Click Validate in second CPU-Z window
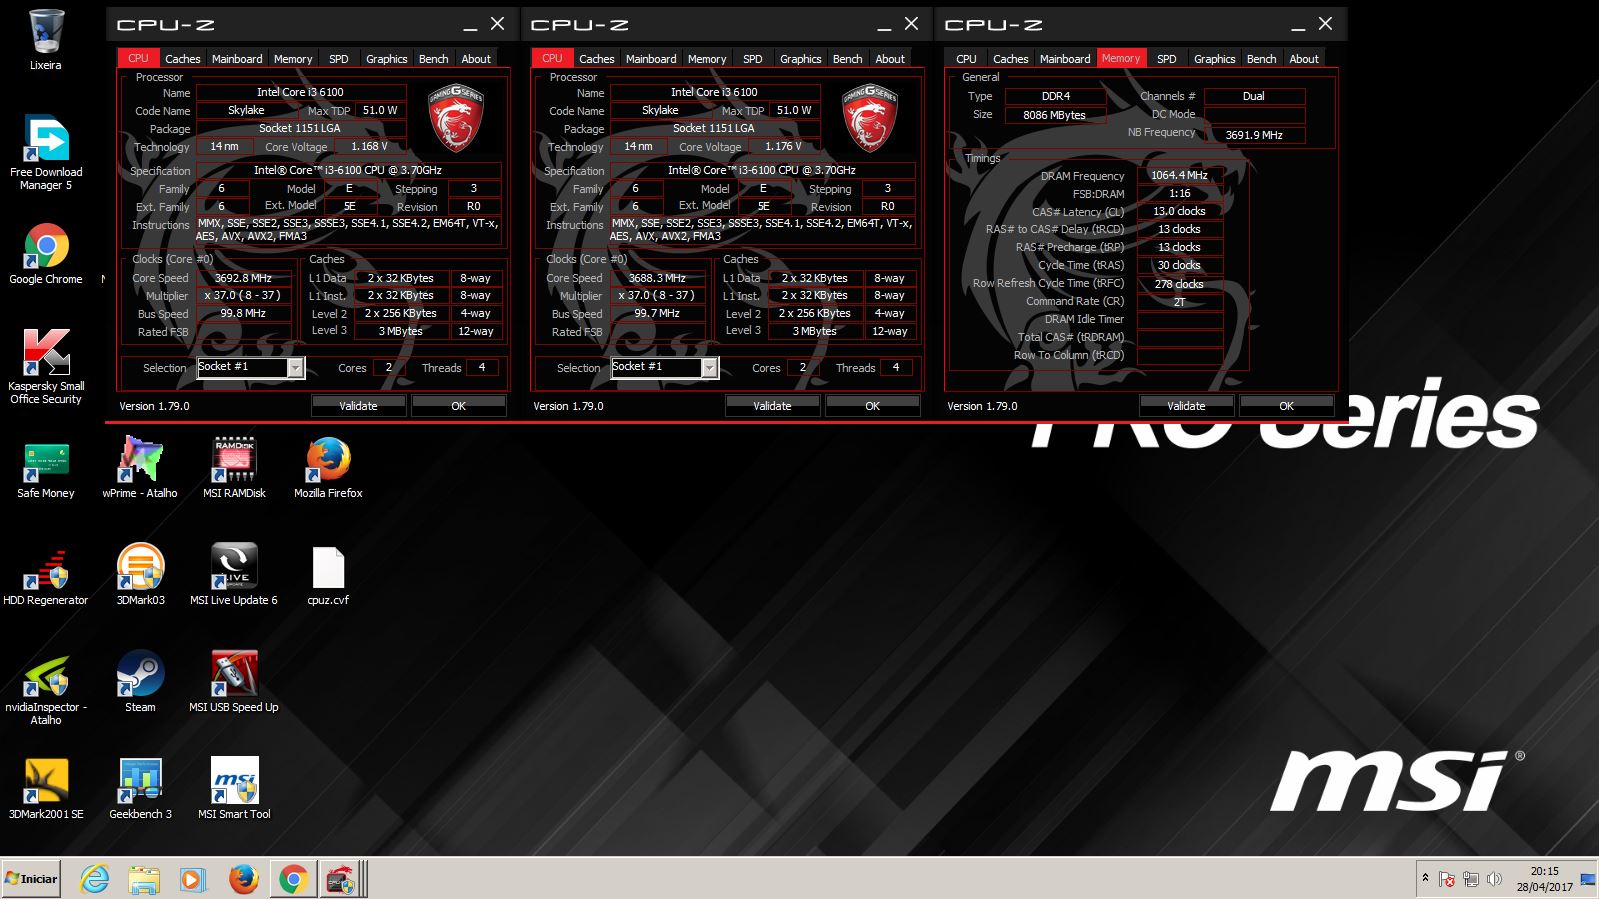Viewport: 1599px width, 899px height. click(x=772, y=406)
